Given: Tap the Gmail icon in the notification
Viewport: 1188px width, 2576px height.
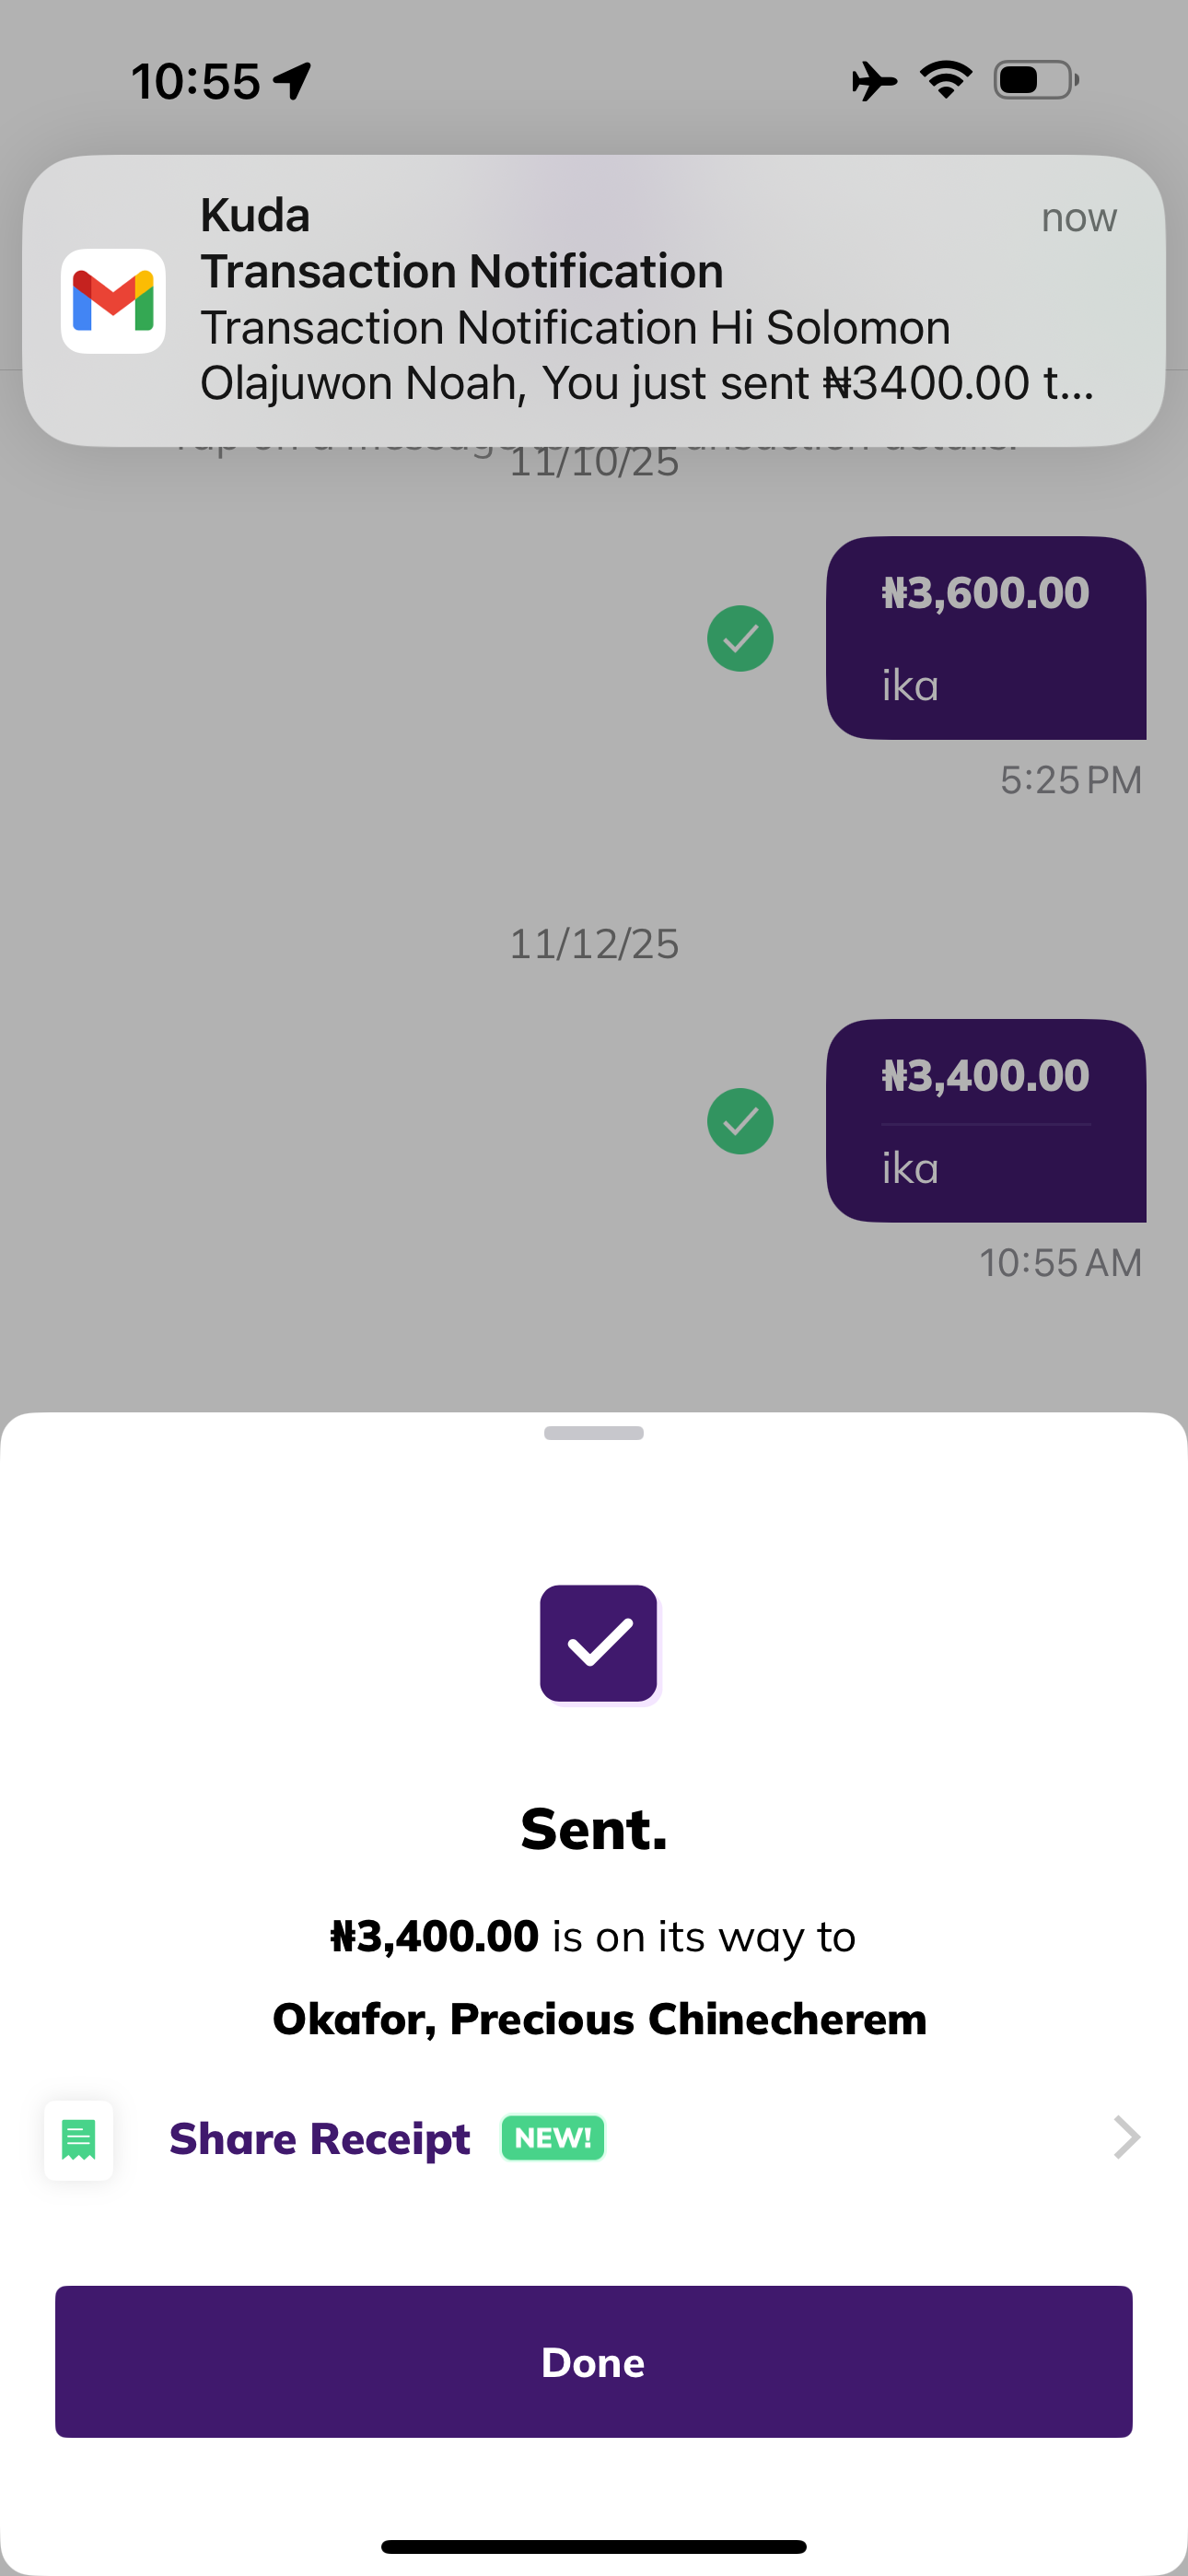Looking at the screenshot, I should [x=113, y=301].
